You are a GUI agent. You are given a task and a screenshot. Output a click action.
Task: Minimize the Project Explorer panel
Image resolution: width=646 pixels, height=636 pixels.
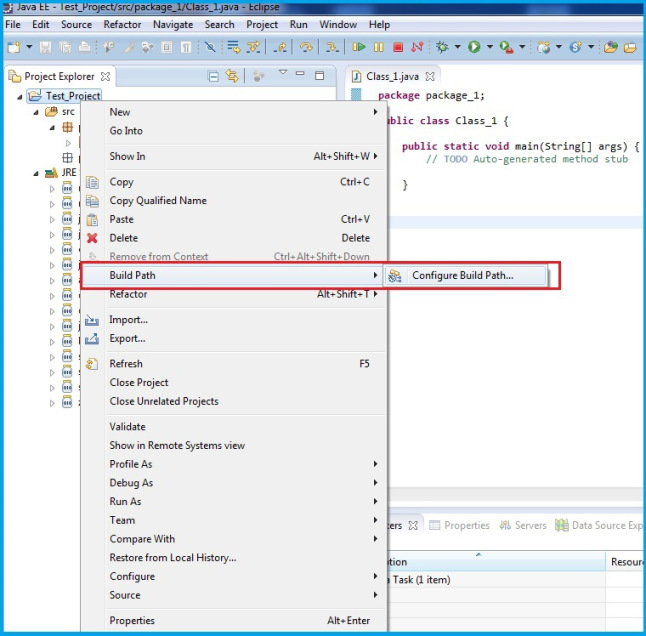(300, 73)
